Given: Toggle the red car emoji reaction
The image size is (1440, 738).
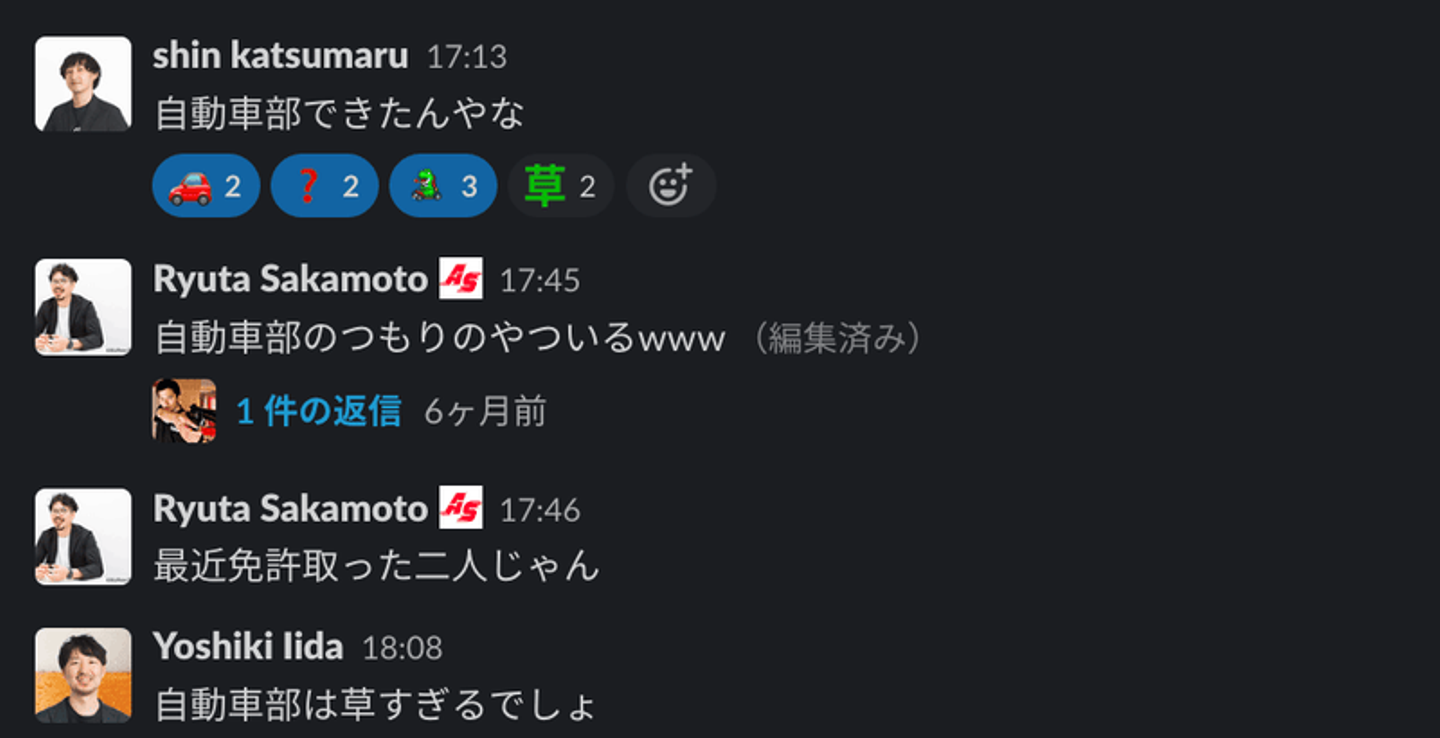Looking at the screenshot, I should click(x=206, y=186).
